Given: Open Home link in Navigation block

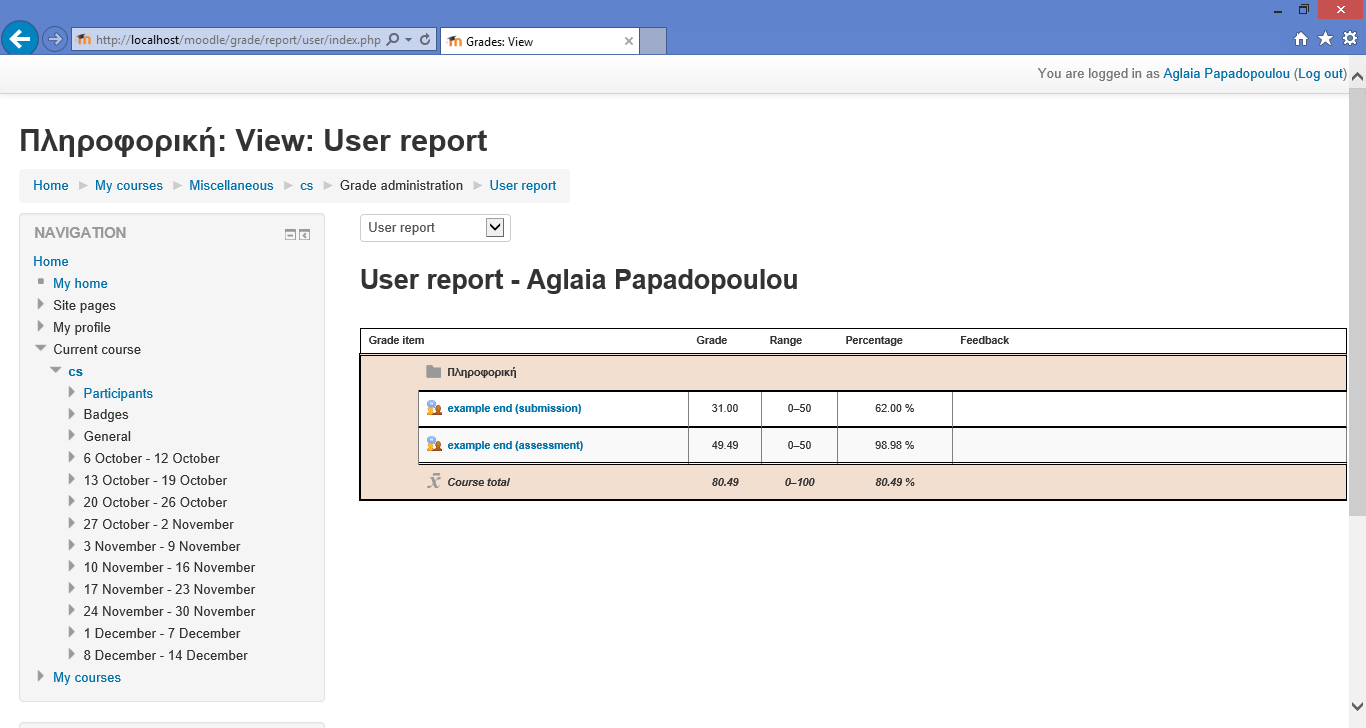Looking at the screenshot, I should coord(51,261).
